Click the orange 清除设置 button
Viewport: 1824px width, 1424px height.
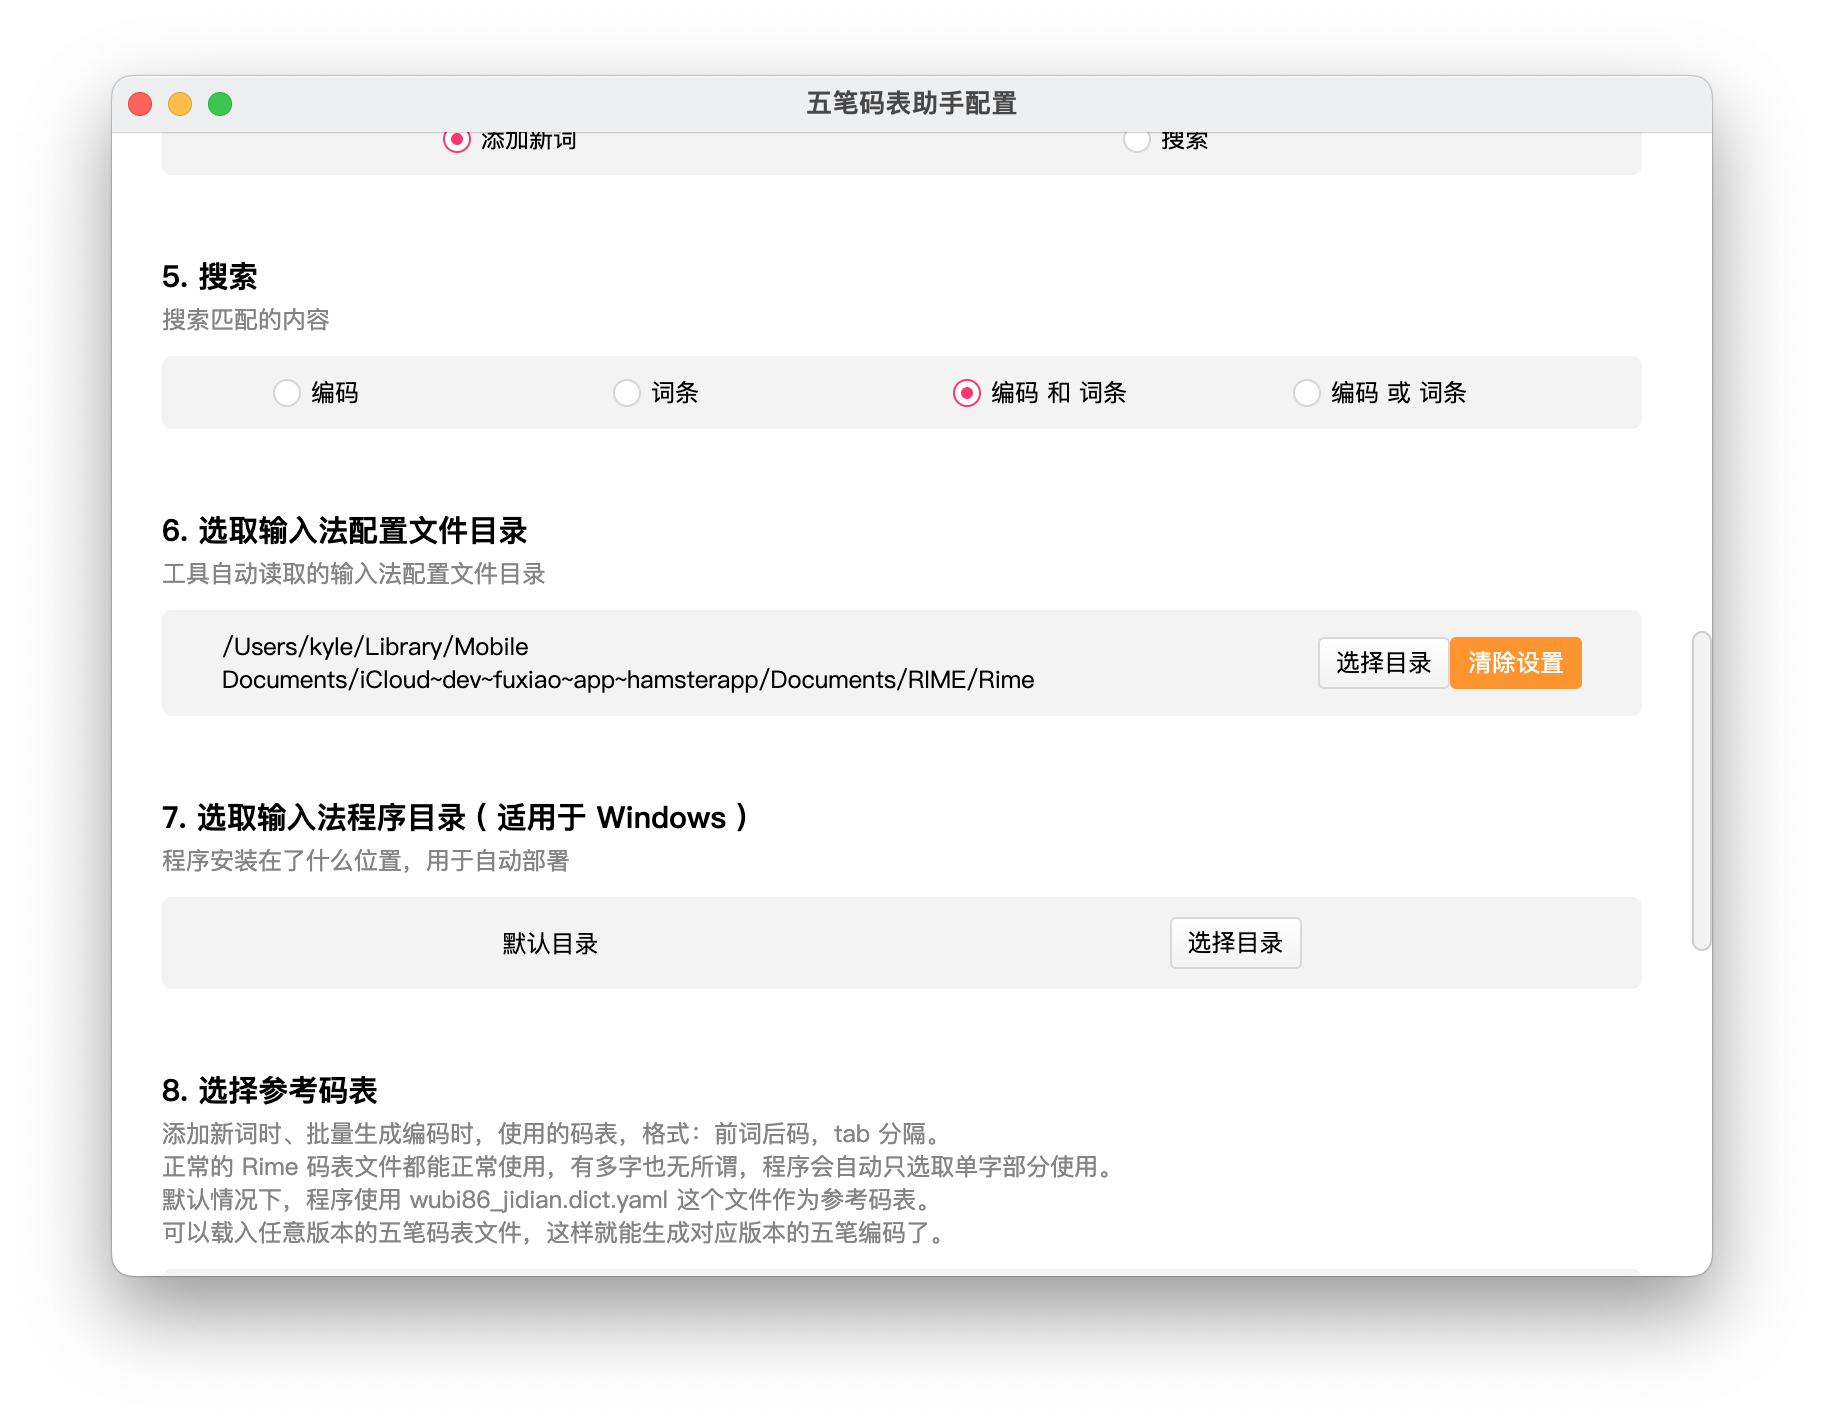[x=1515, y=663]
